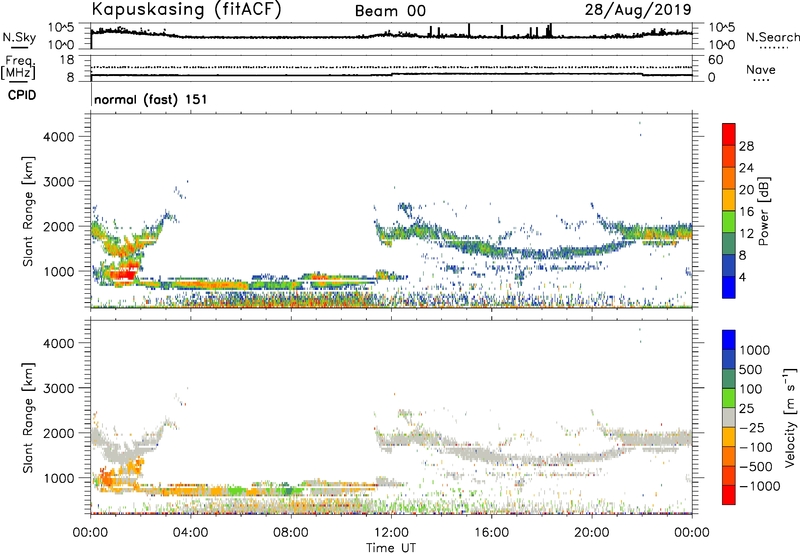Viewport: 800px width, 554px height.
Task: Click the '16:00' time axis label
Action: tap(491, 533)
